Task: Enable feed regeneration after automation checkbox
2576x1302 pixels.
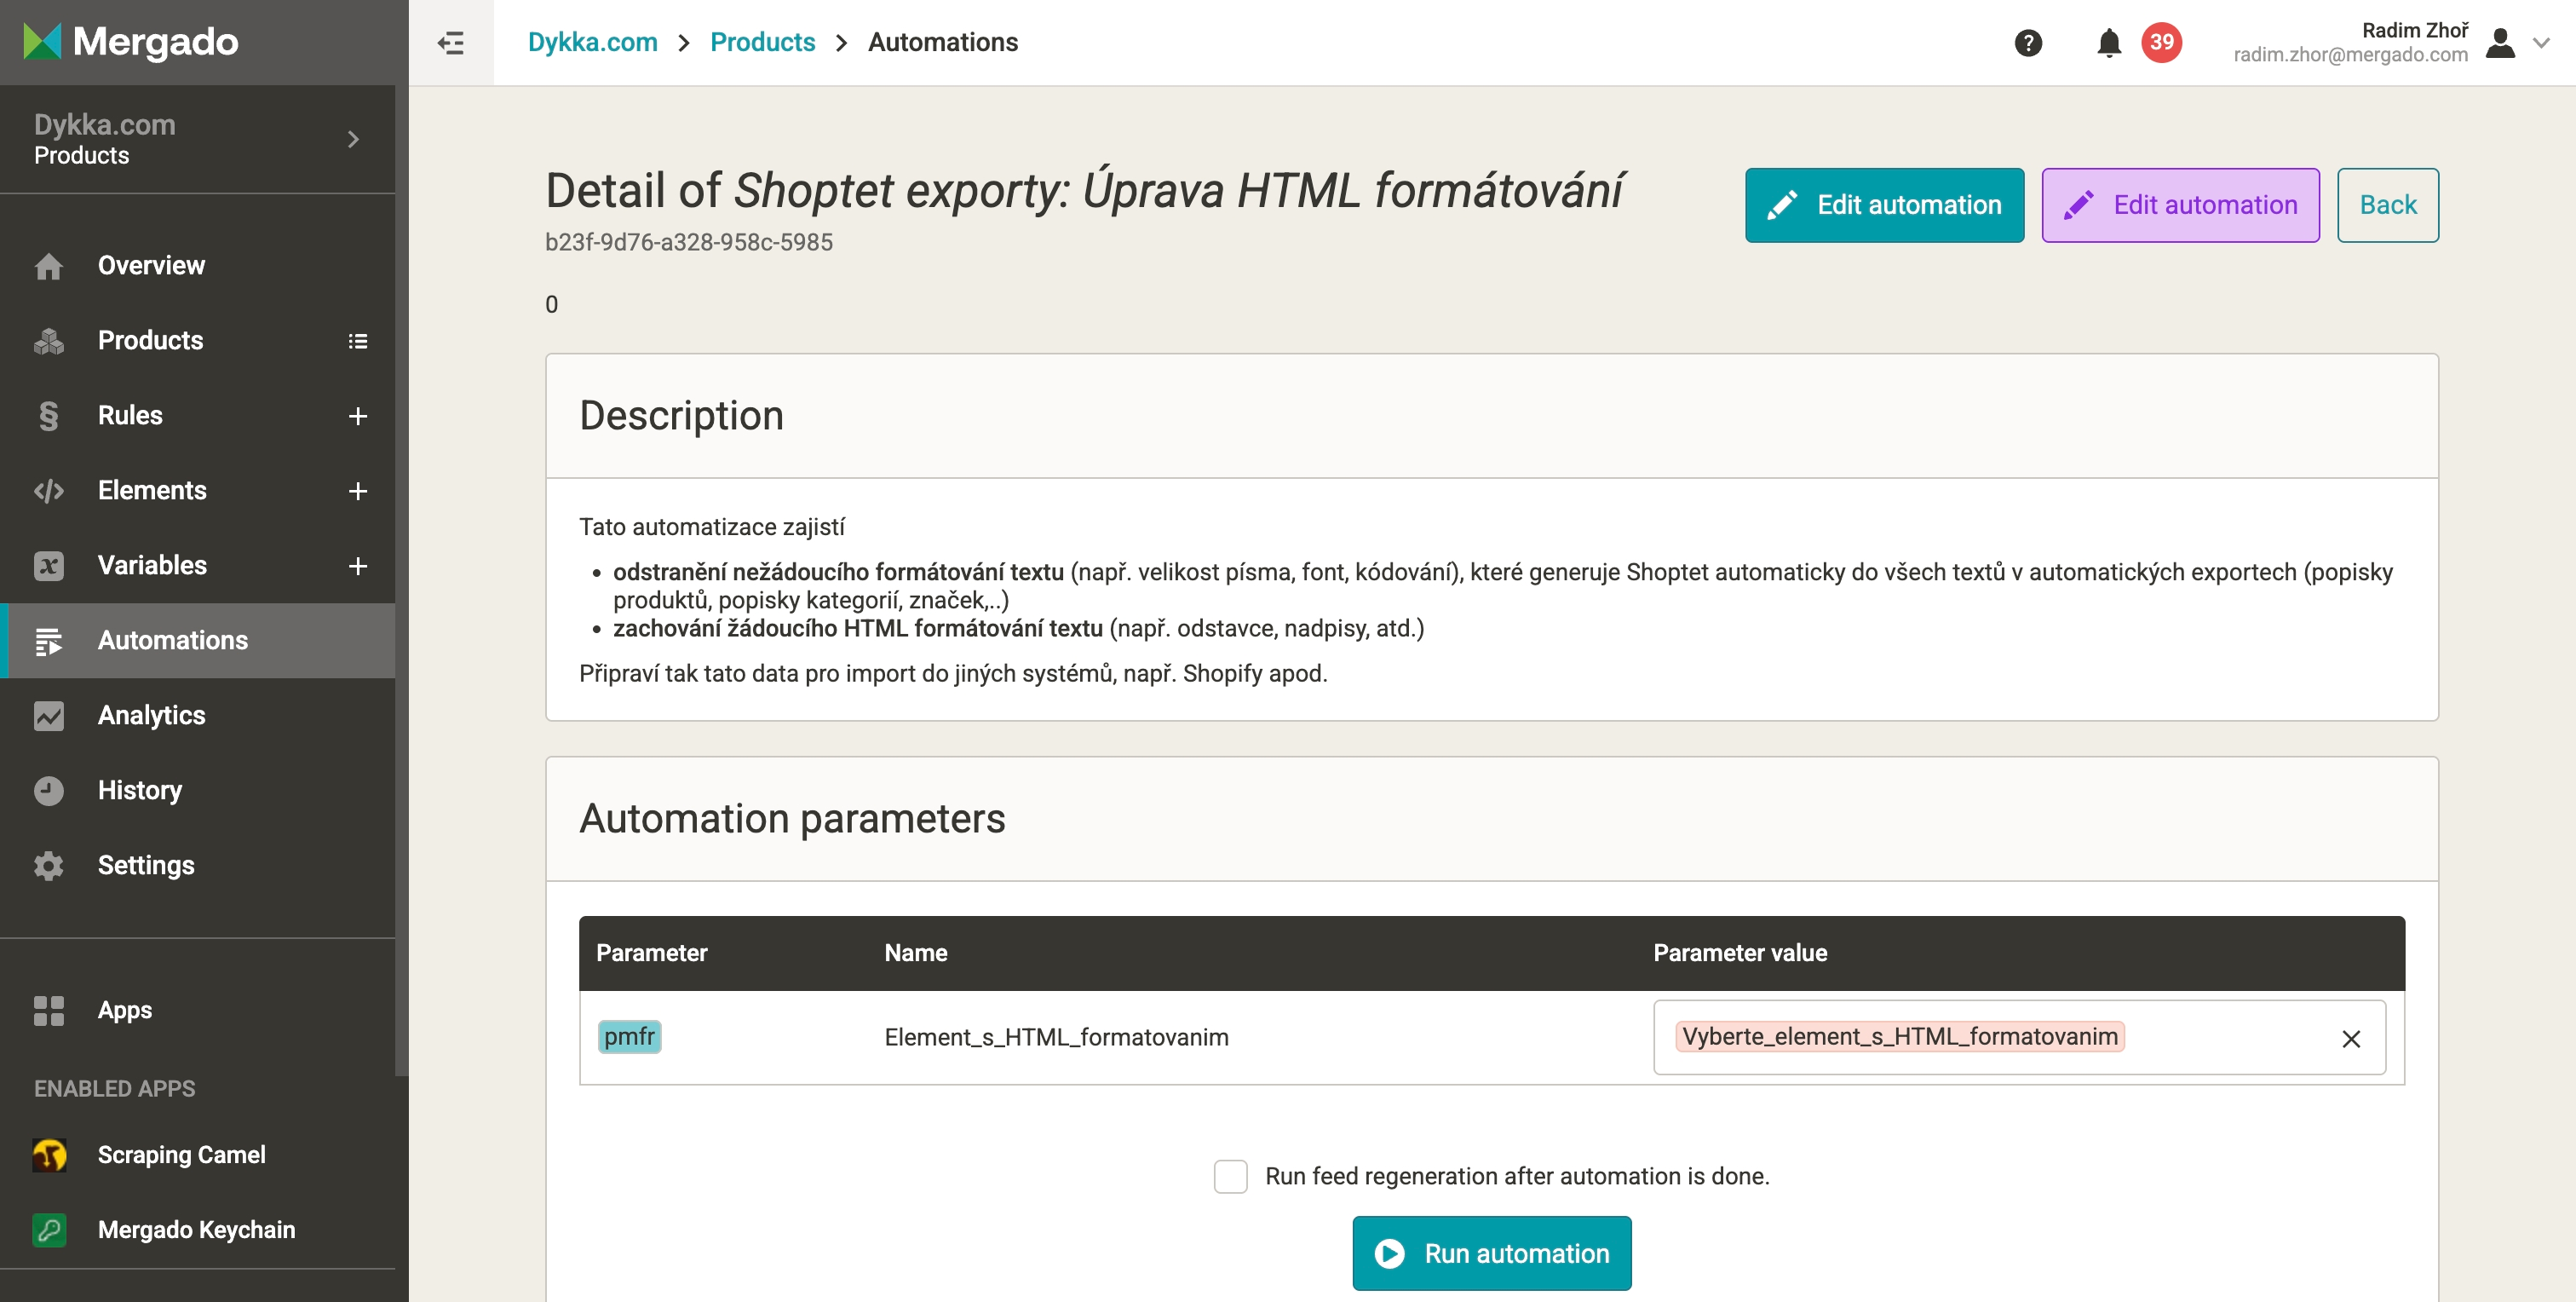Action: tap(1230, 1176)
